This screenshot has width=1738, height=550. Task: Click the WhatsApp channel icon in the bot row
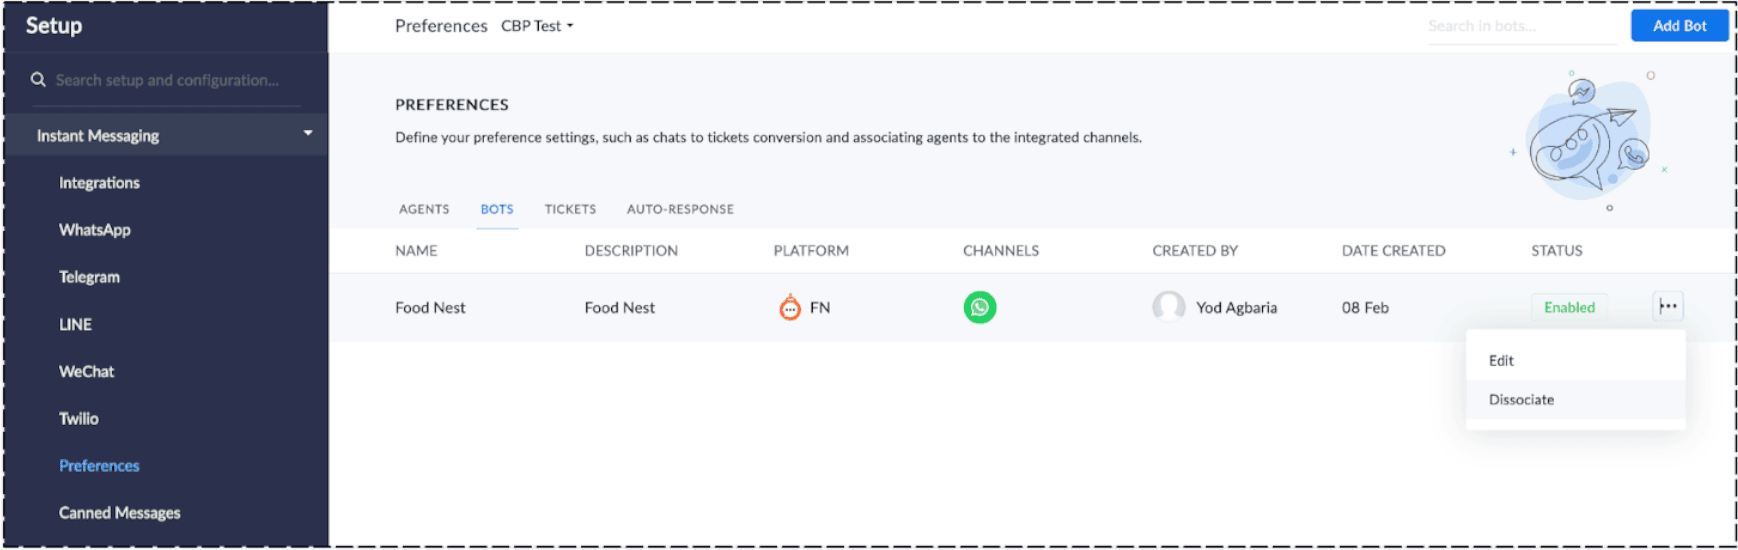pyautogui.click(x=979, y=307)
